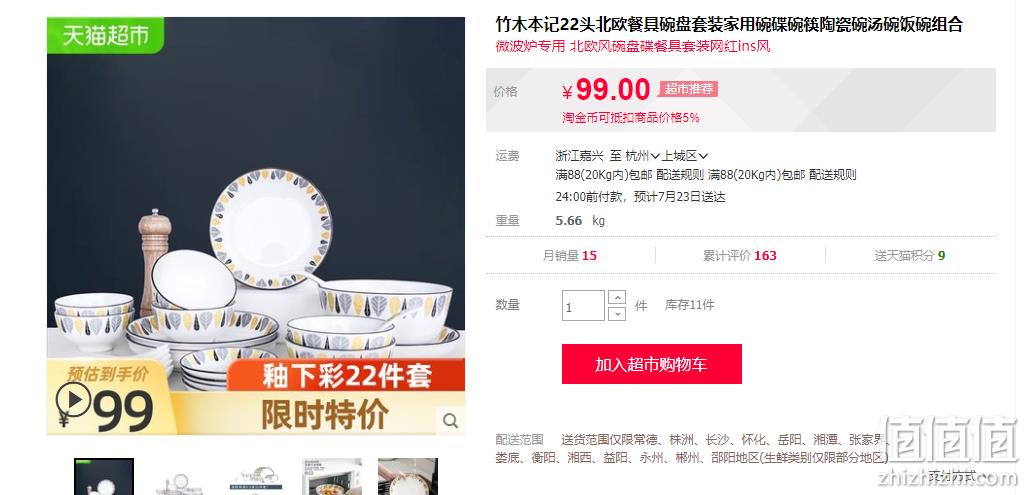Click 月销量 15 sales stat
The width and height of the screenshot is (1027, 495).
pos(570,255)
